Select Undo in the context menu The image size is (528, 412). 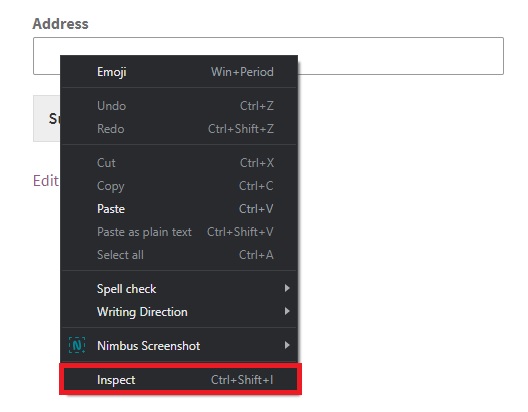coord(179,106)
